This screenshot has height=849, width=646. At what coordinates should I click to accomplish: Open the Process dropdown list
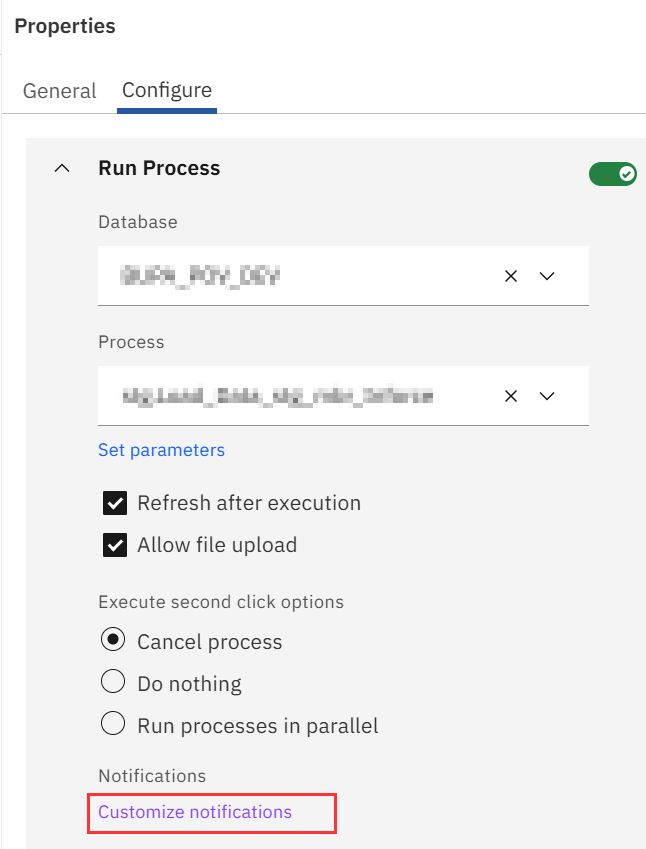[547, 396]
